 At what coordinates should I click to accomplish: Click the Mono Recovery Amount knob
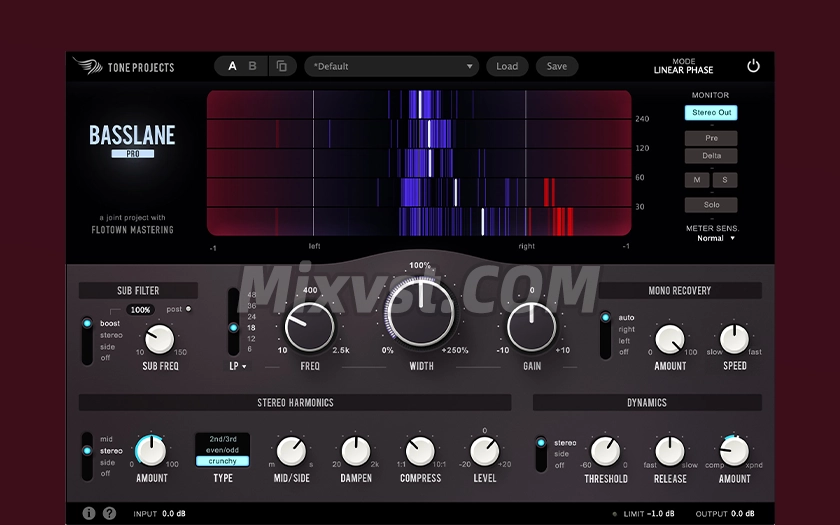670,339
